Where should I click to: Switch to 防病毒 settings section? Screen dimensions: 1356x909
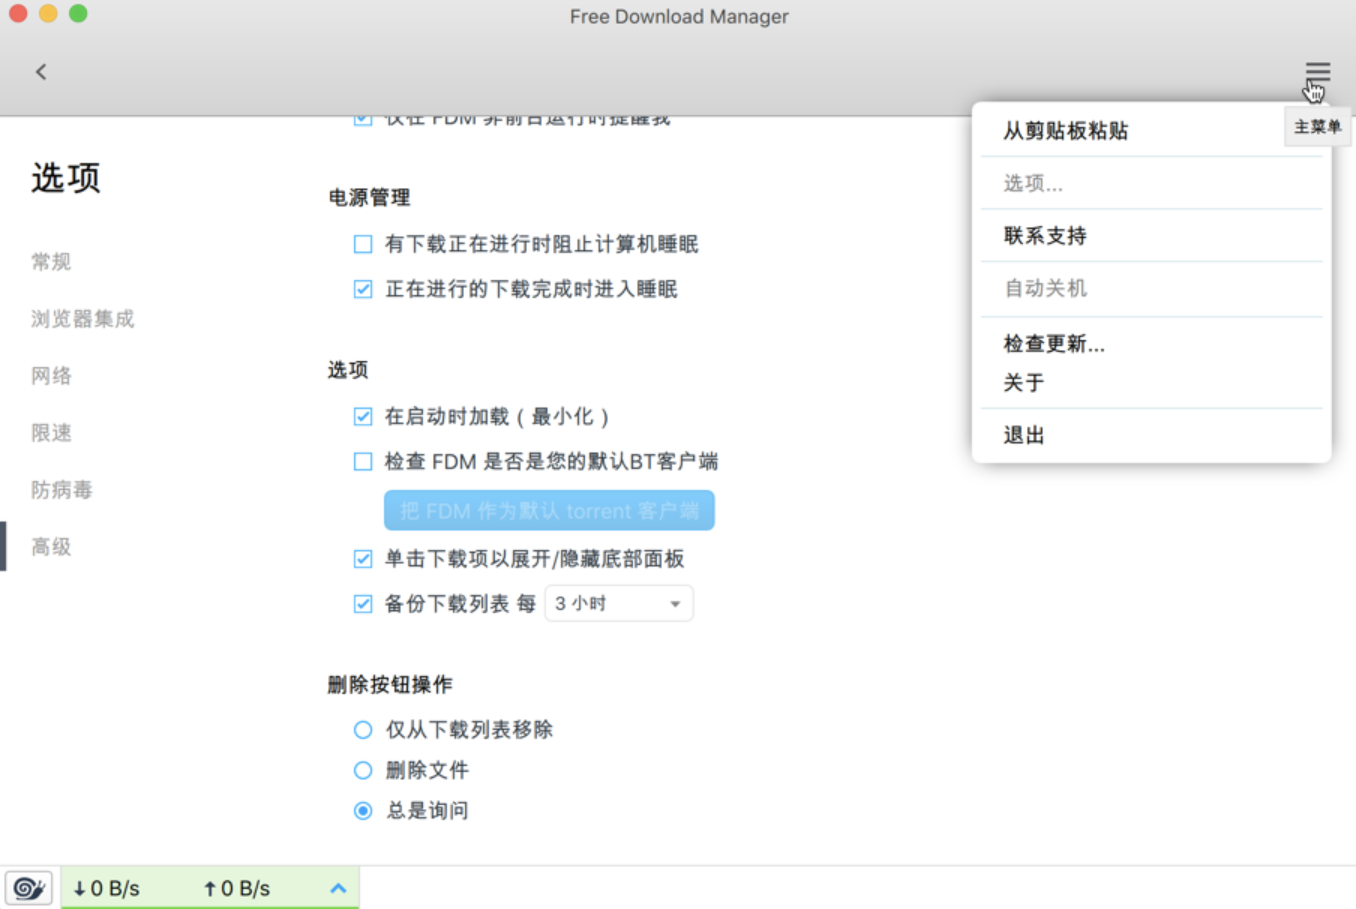(x=61, y=490)
